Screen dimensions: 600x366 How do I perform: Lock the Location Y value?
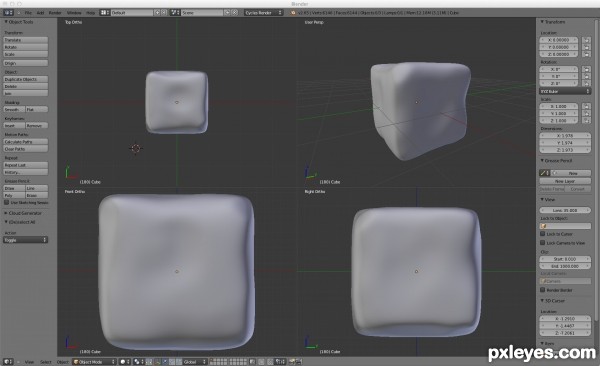(586, 47)
